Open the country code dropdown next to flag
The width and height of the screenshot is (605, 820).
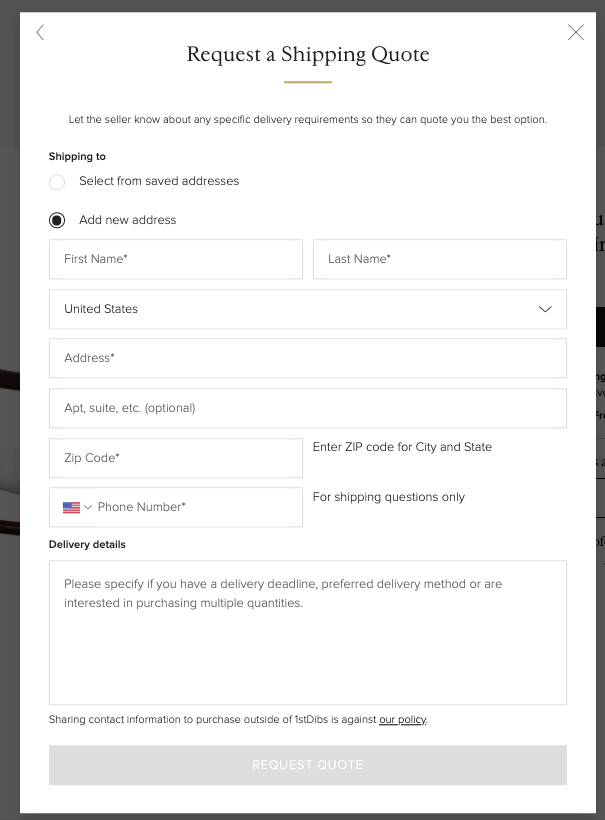click(x=88, y=507)
